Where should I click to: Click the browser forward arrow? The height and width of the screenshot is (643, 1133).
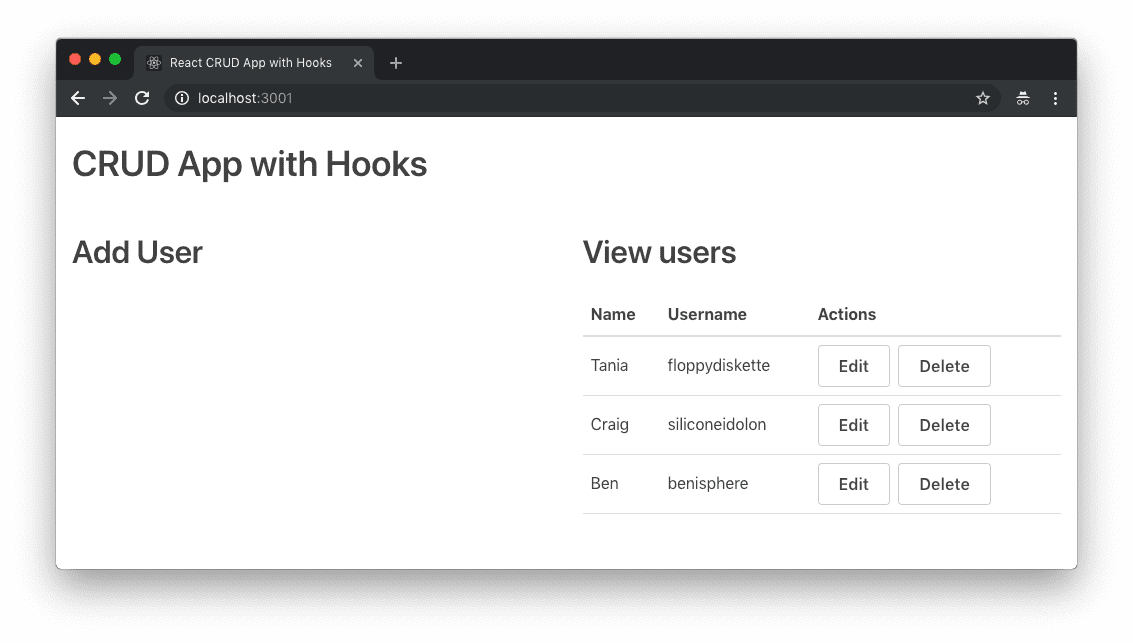click(x=110, y=98)
